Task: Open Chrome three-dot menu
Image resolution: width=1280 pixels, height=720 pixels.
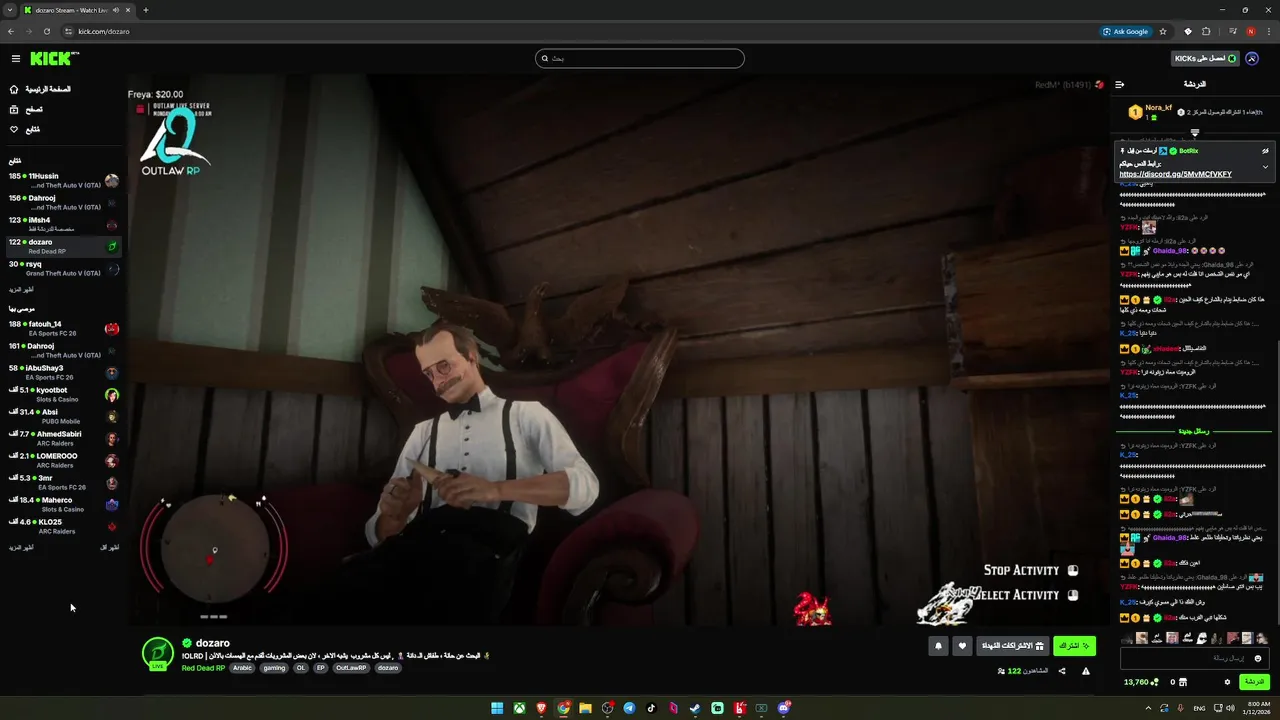Action: pyautogui.click(x=1268, y=31)
